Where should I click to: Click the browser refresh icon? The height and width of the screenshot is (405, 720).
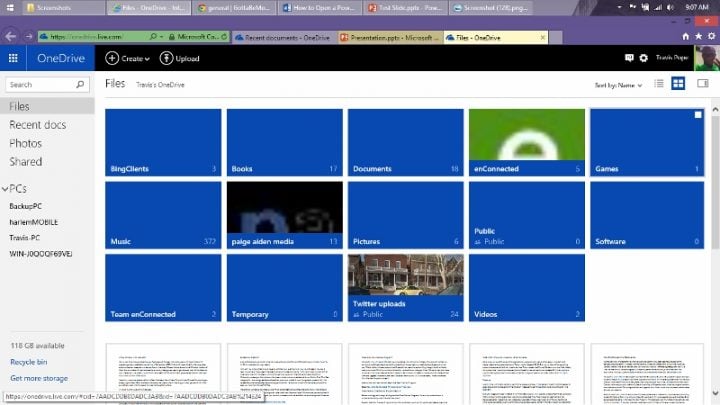[x=224, y=37]
